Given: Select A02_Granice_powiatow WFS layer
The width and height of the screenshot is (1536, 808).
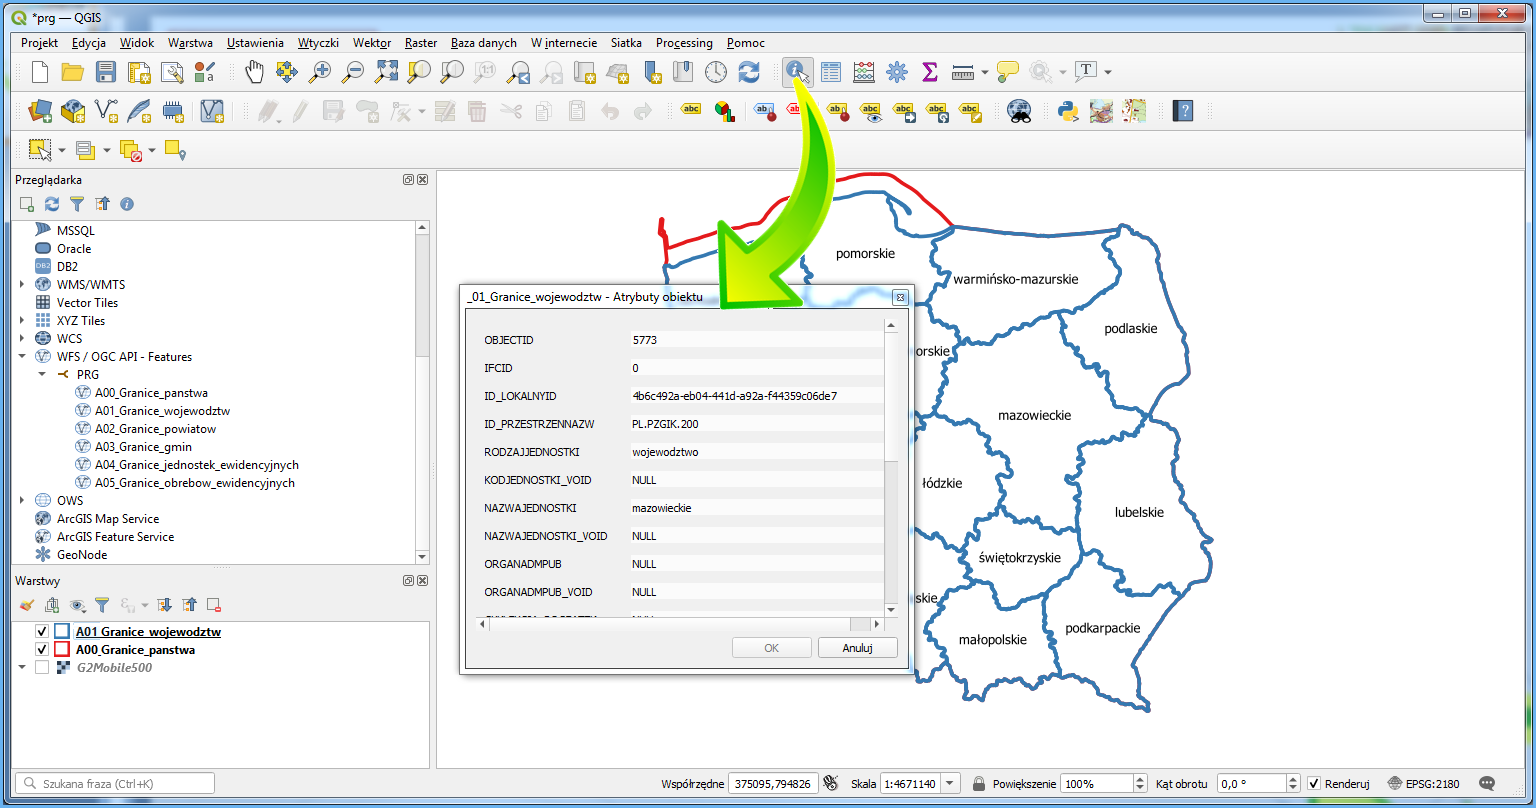Looking at the screenshot, I should [x=156, y=429].
